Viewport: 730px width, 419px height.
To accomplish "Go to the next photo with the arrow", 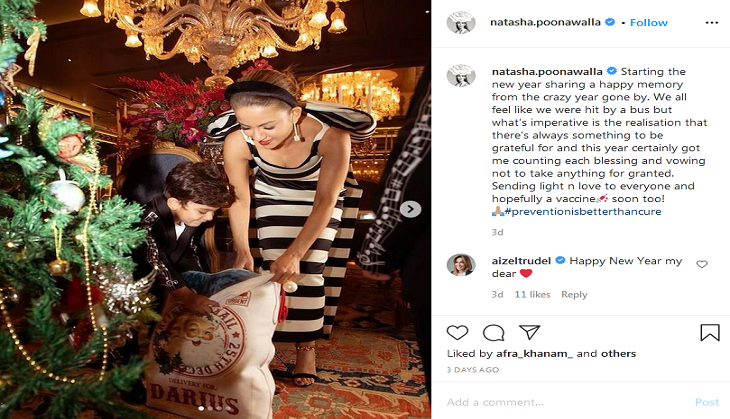I will [x=410, y=209].
